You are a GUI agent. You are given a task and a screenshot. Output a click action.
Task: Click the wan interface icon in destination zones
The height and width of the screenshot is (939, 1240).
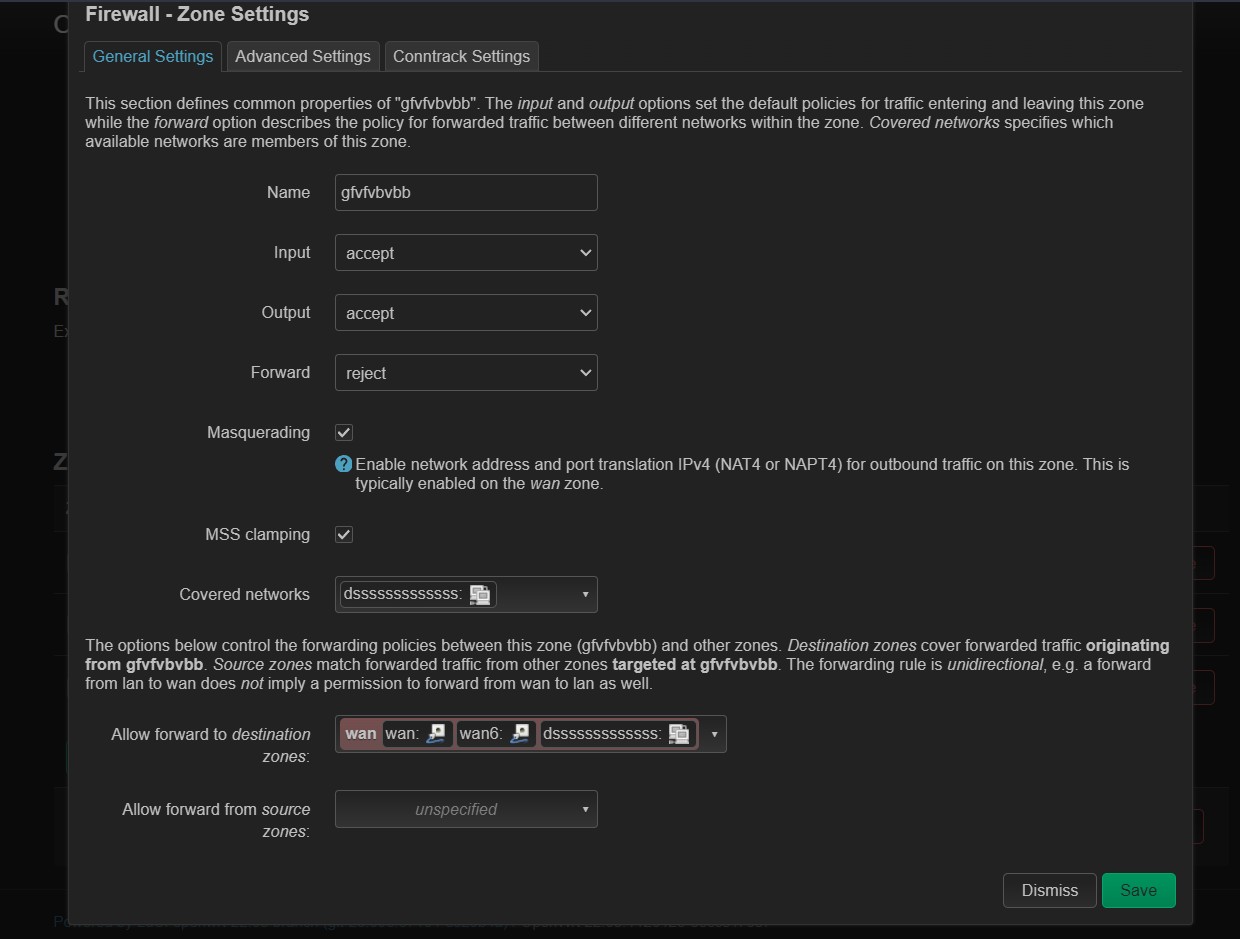pyautogui.click(x=434, y=733)
